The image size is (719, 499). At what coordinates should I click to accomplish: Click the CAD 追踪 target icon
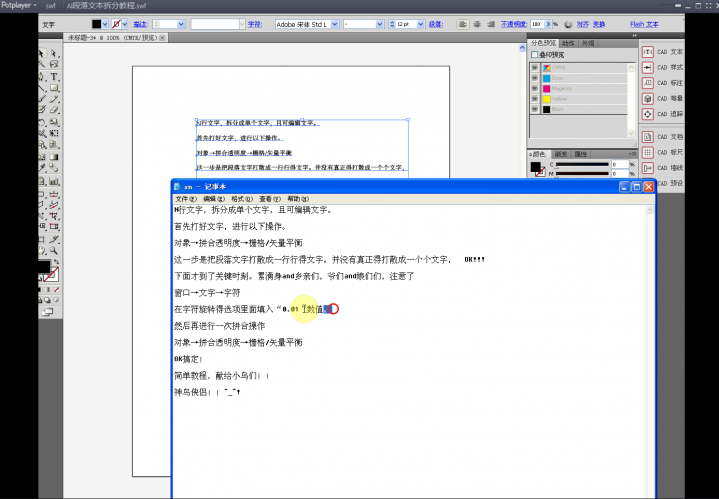(648, 115)
